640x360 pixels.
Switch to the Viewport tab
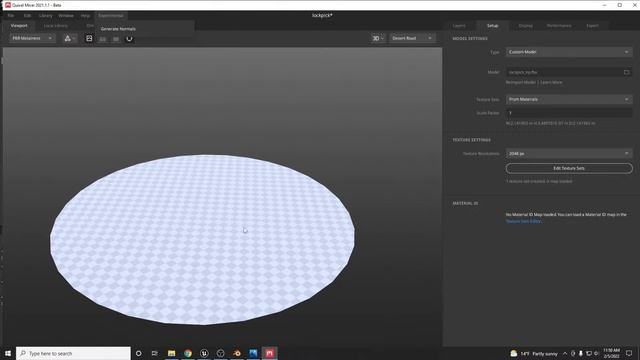19,26
